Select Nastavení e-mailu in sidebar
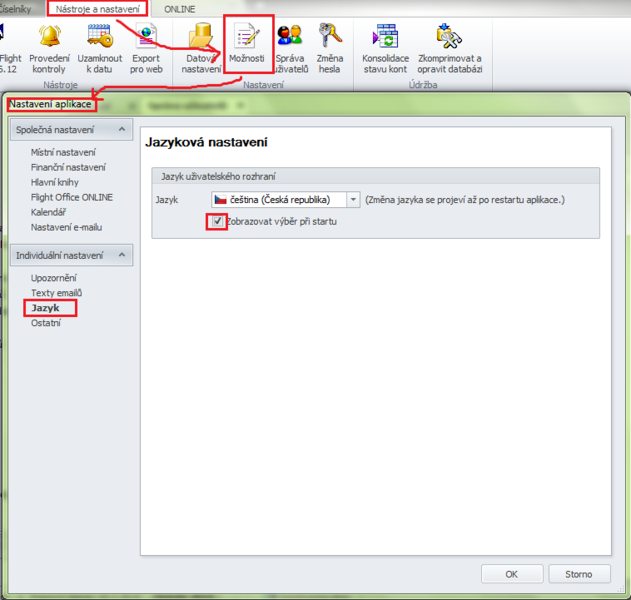This screenshot has height=600, width=631. pos(66,227)
